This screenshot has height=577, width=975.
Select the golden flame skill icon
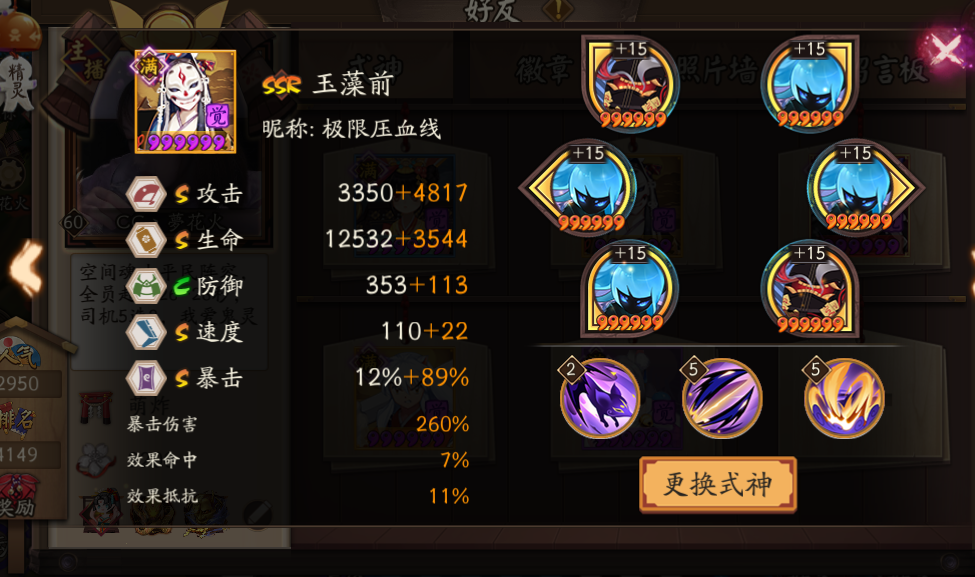[x=844, y=398]
